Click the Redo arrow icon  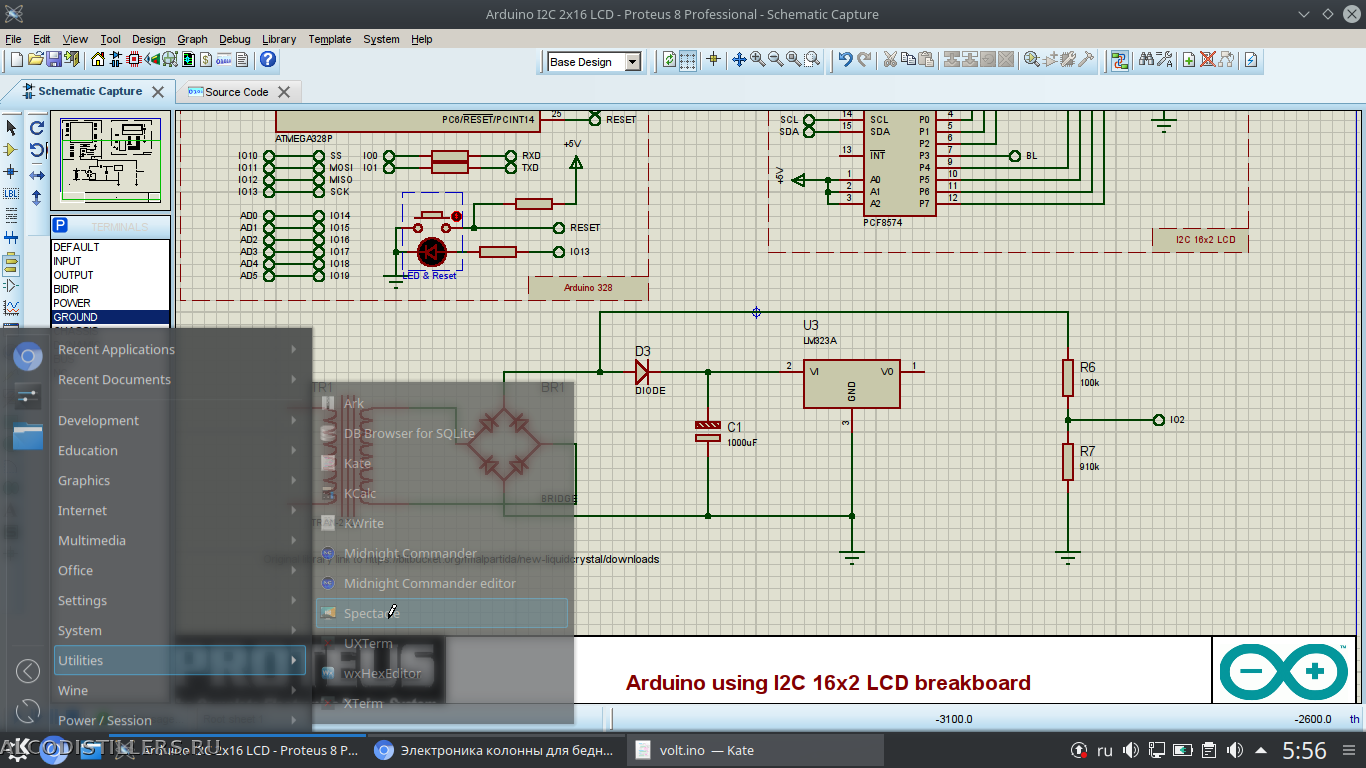tap(864, 60)
